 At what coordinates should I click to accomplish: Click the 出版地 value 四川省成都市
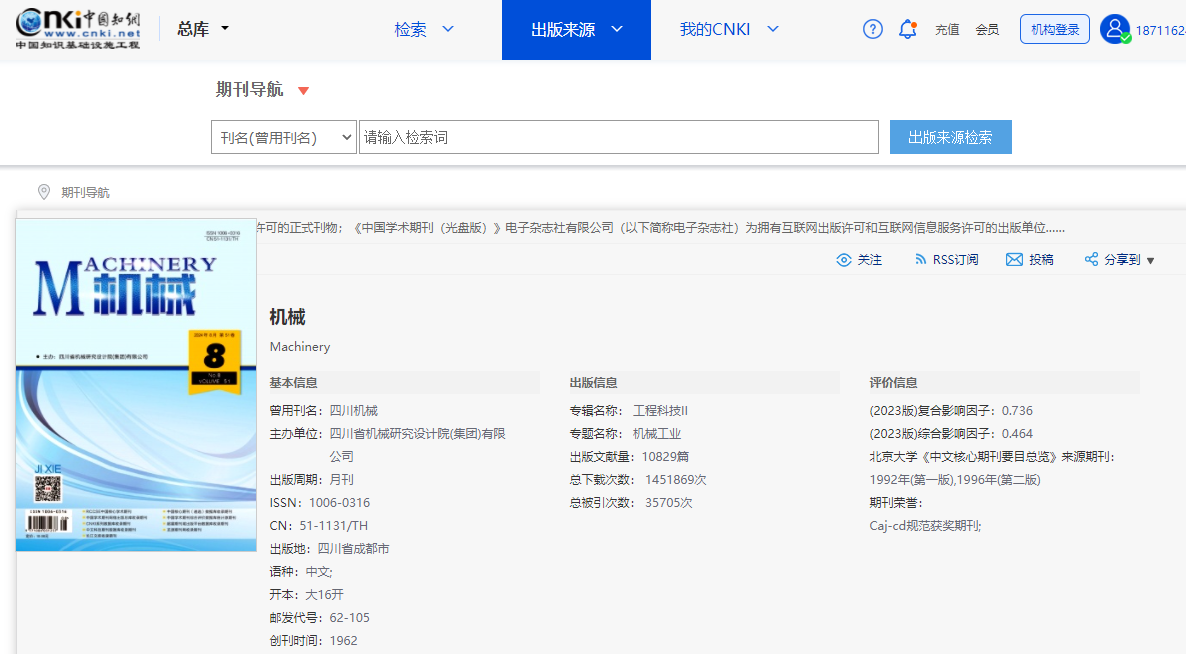(353, 548)
